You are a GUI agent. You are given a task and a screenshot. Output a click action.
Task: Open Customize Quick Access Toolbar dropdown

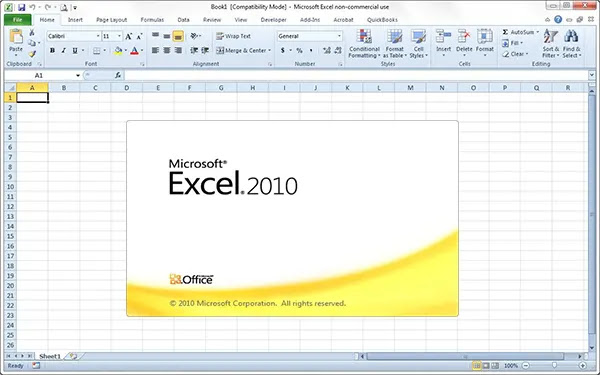(75, 7)
